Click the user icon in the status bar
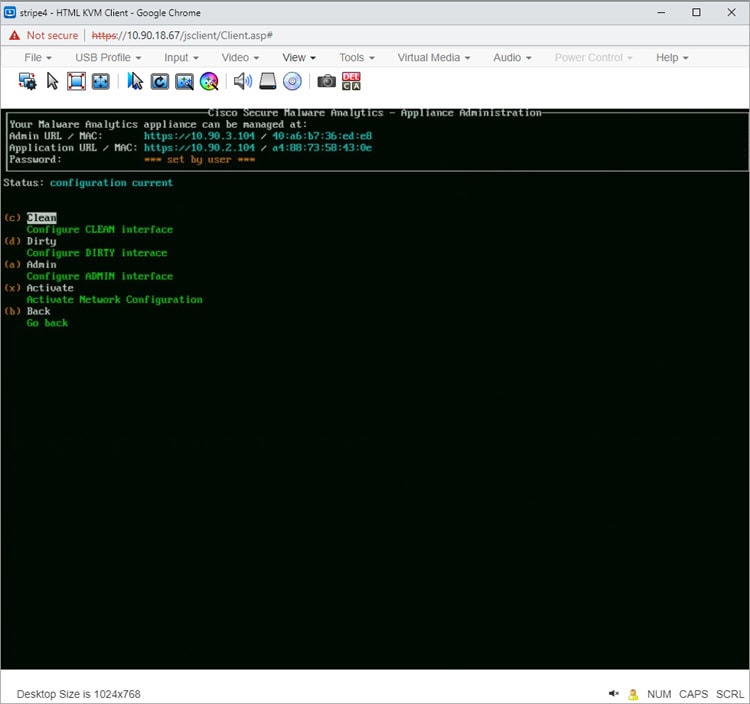 coord(633,694)
